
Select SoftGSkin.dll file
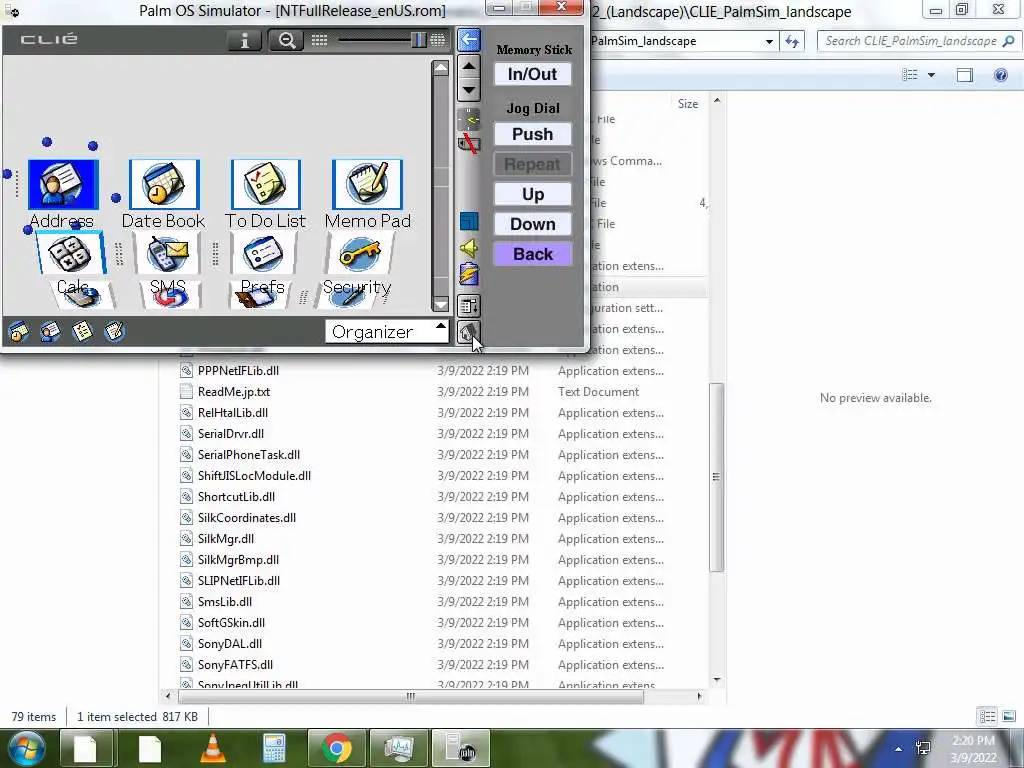(231, 622)
